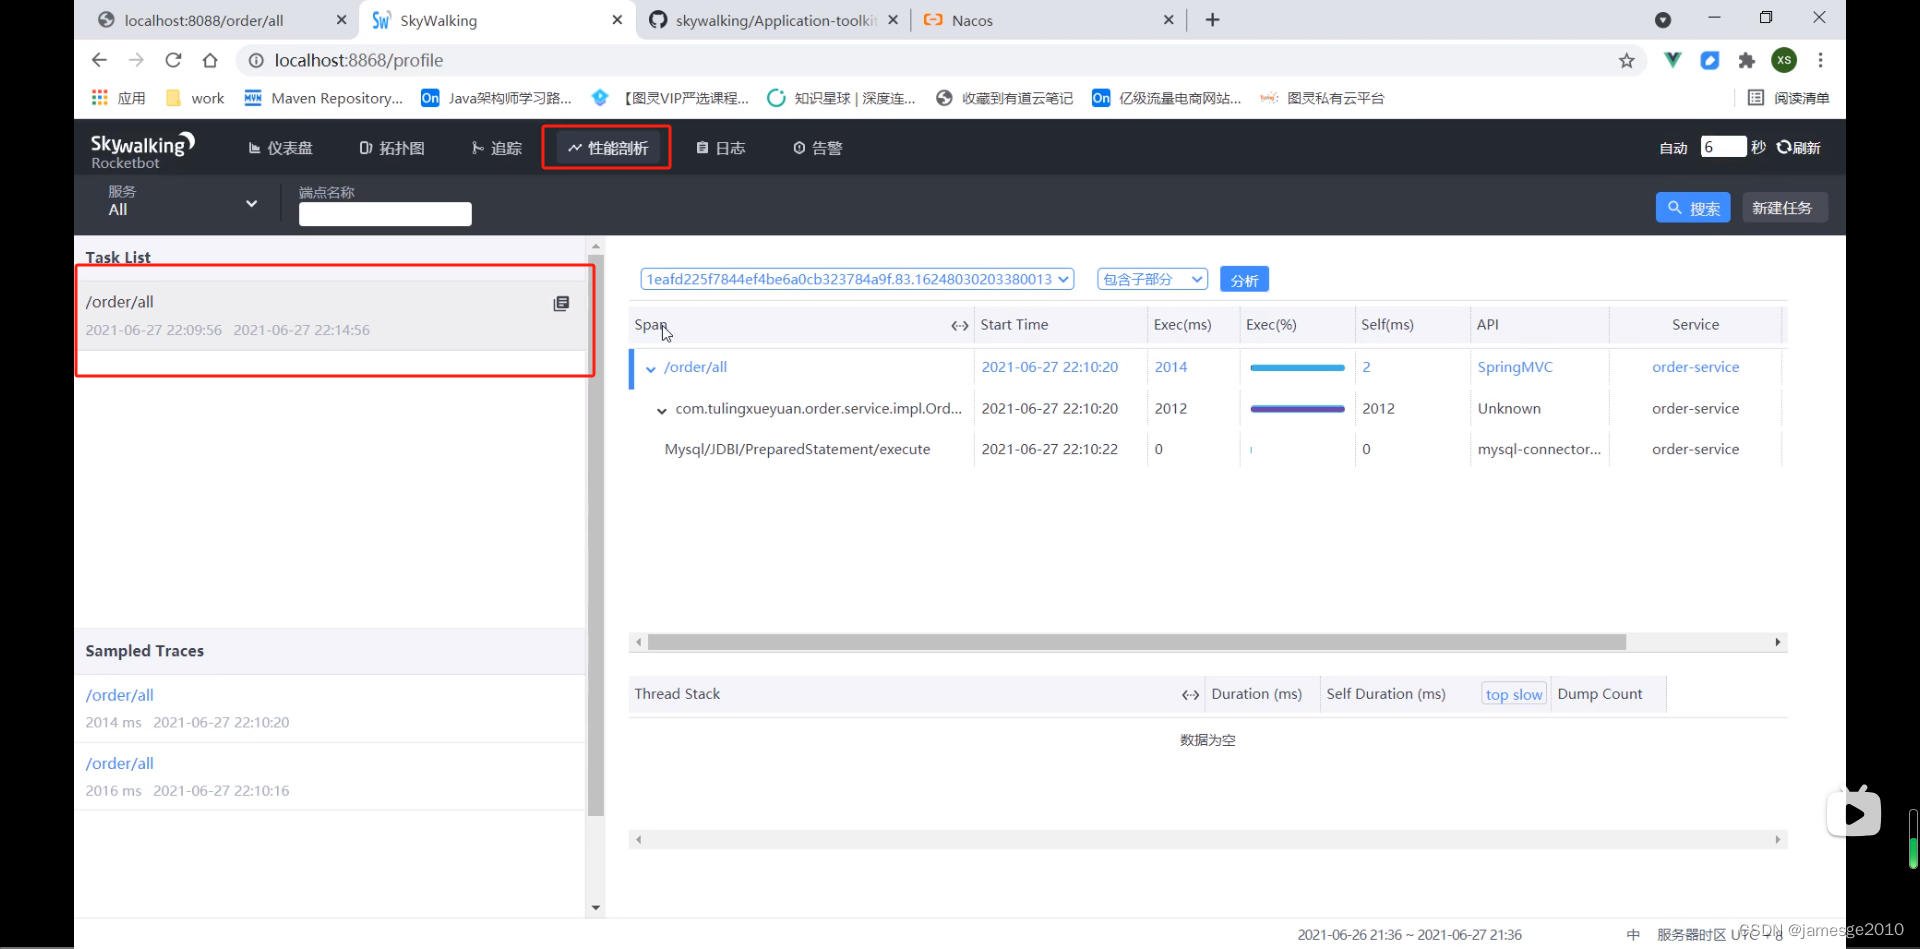1920x949 pixels.
Task: Click the bottom time range text
Action: coord(1409,935)
